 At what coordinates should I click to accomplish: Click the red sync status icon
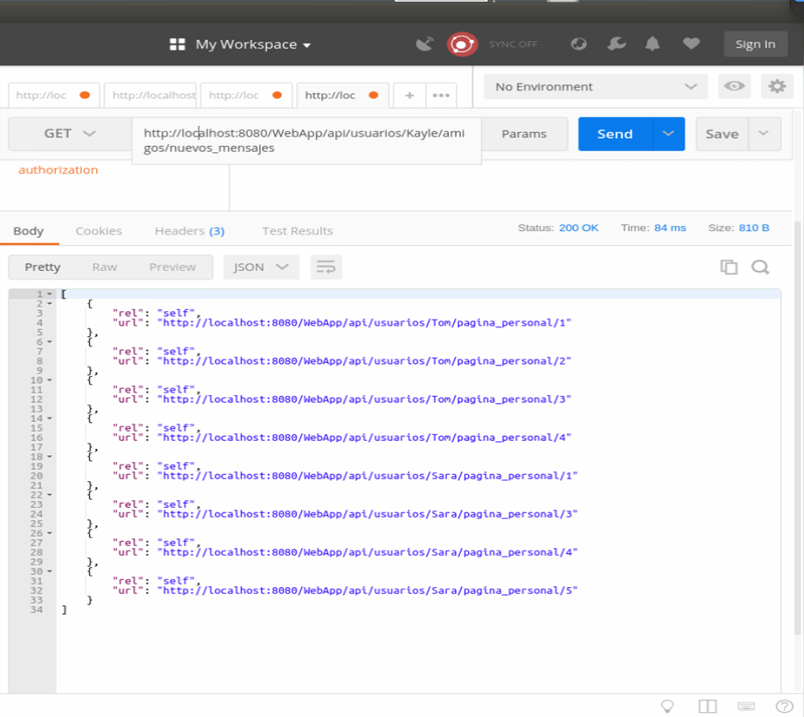(462, 44)
